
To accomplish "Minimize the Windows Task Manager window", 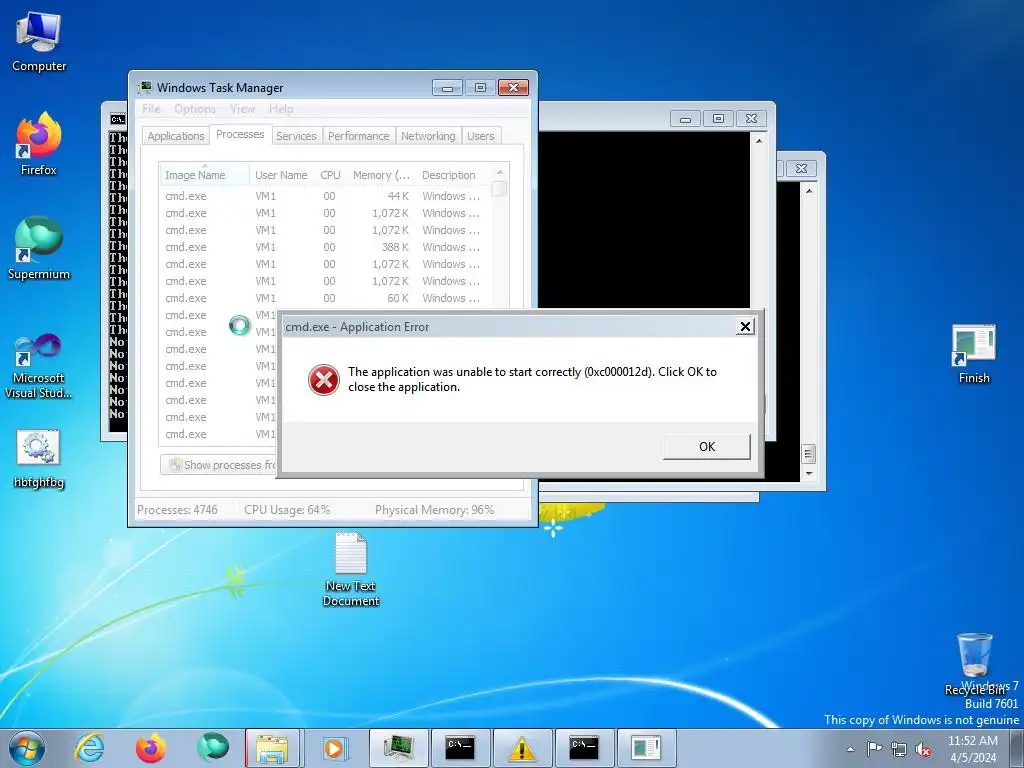I will point(447,88).
